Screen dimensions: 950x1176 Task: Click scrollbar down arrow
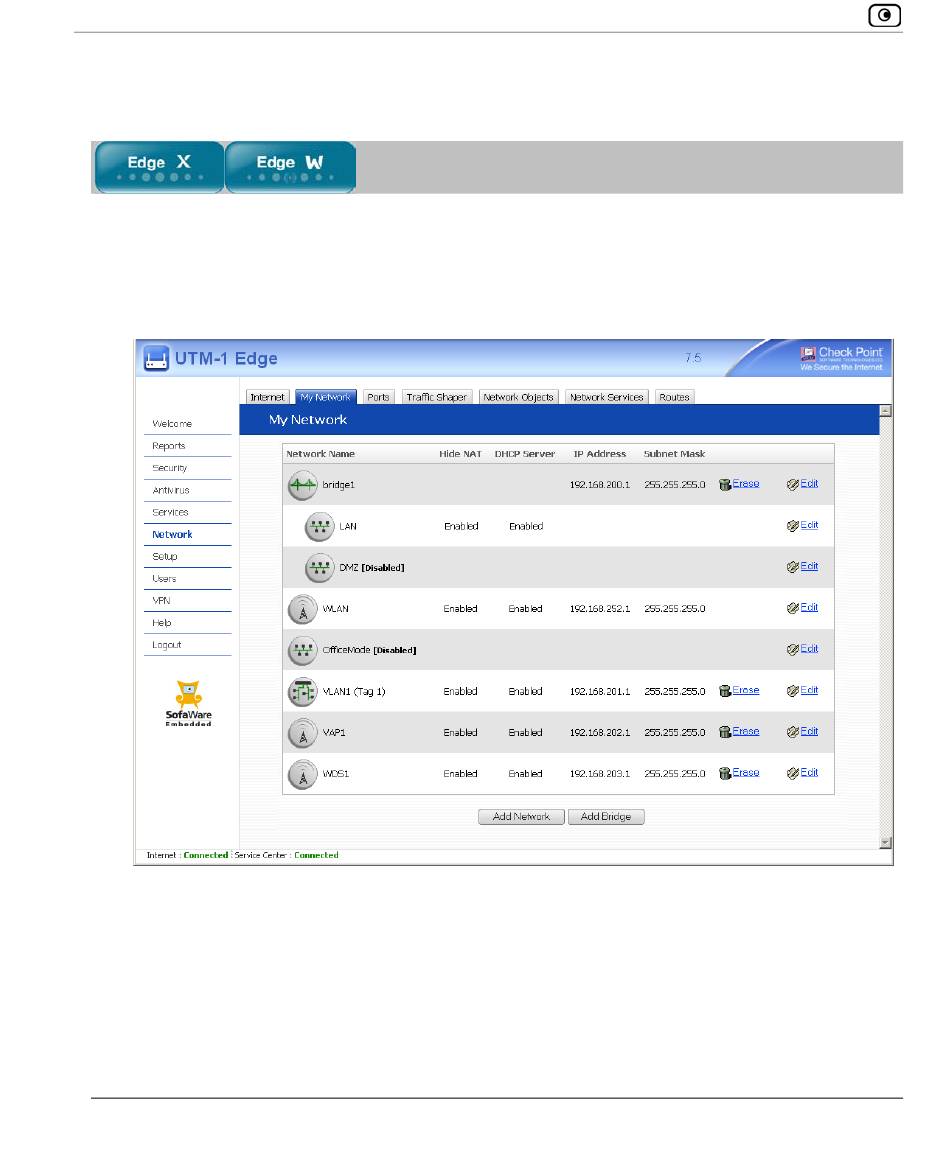[x=886, y=843]
